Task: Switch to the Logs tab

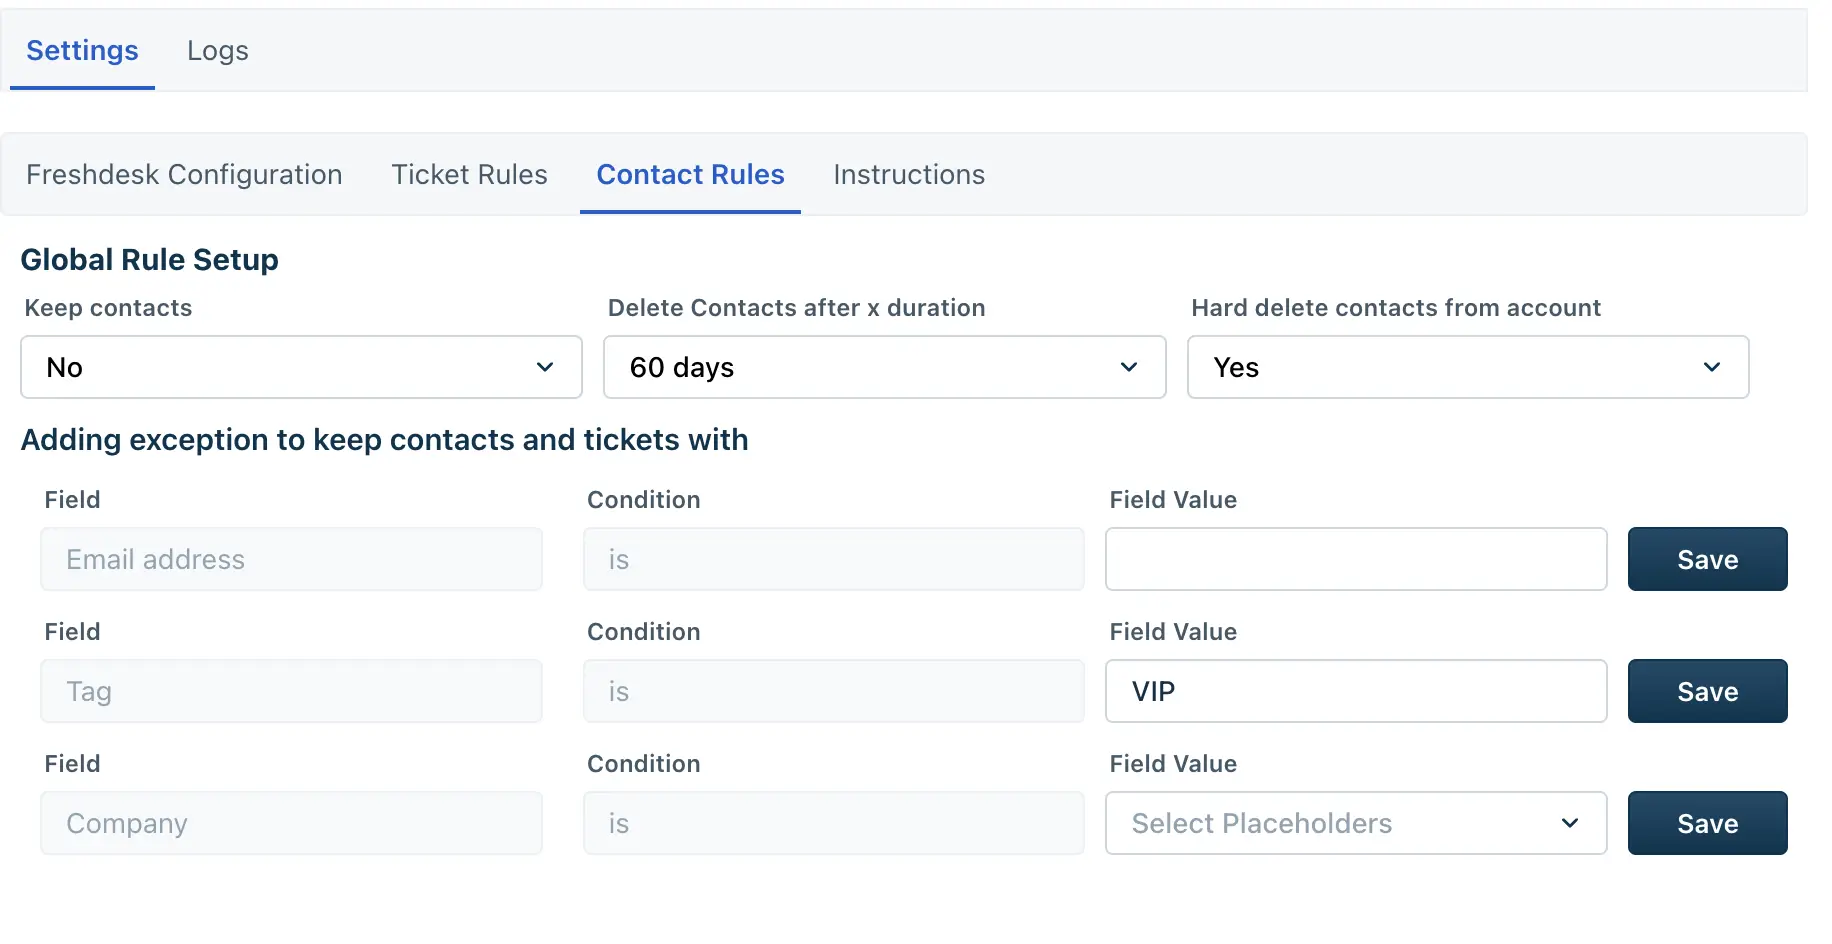Action: pos(217,51)
